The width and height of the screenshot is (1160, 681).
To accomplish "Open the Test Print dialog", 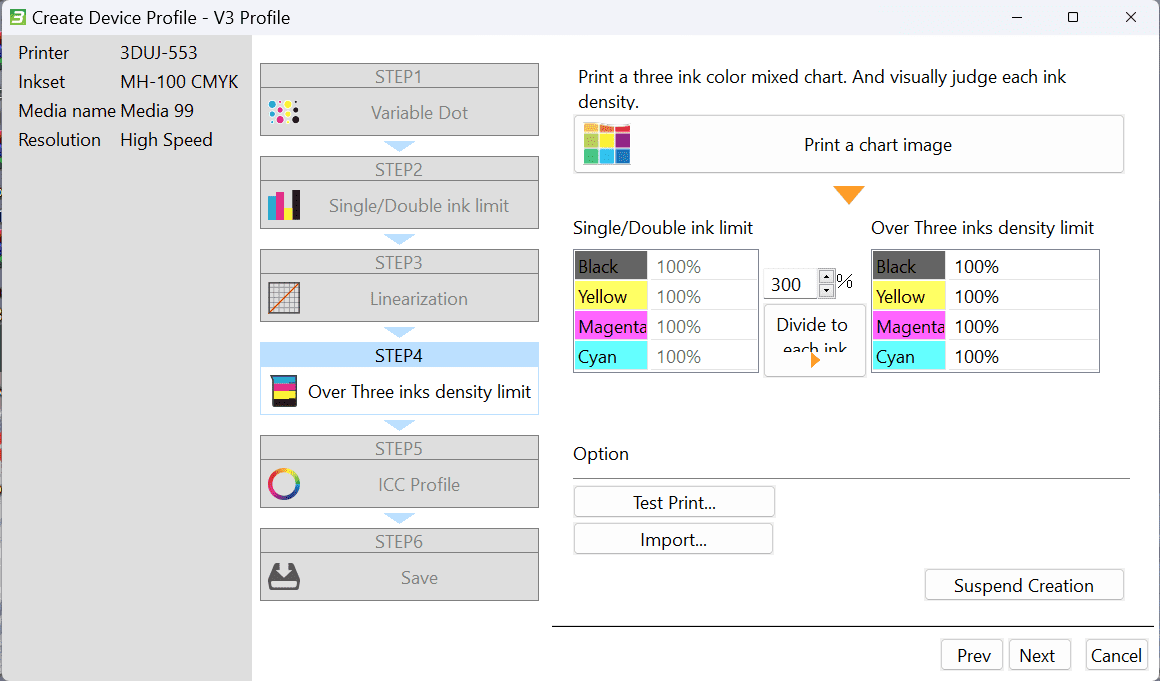I will coord(673,501).
